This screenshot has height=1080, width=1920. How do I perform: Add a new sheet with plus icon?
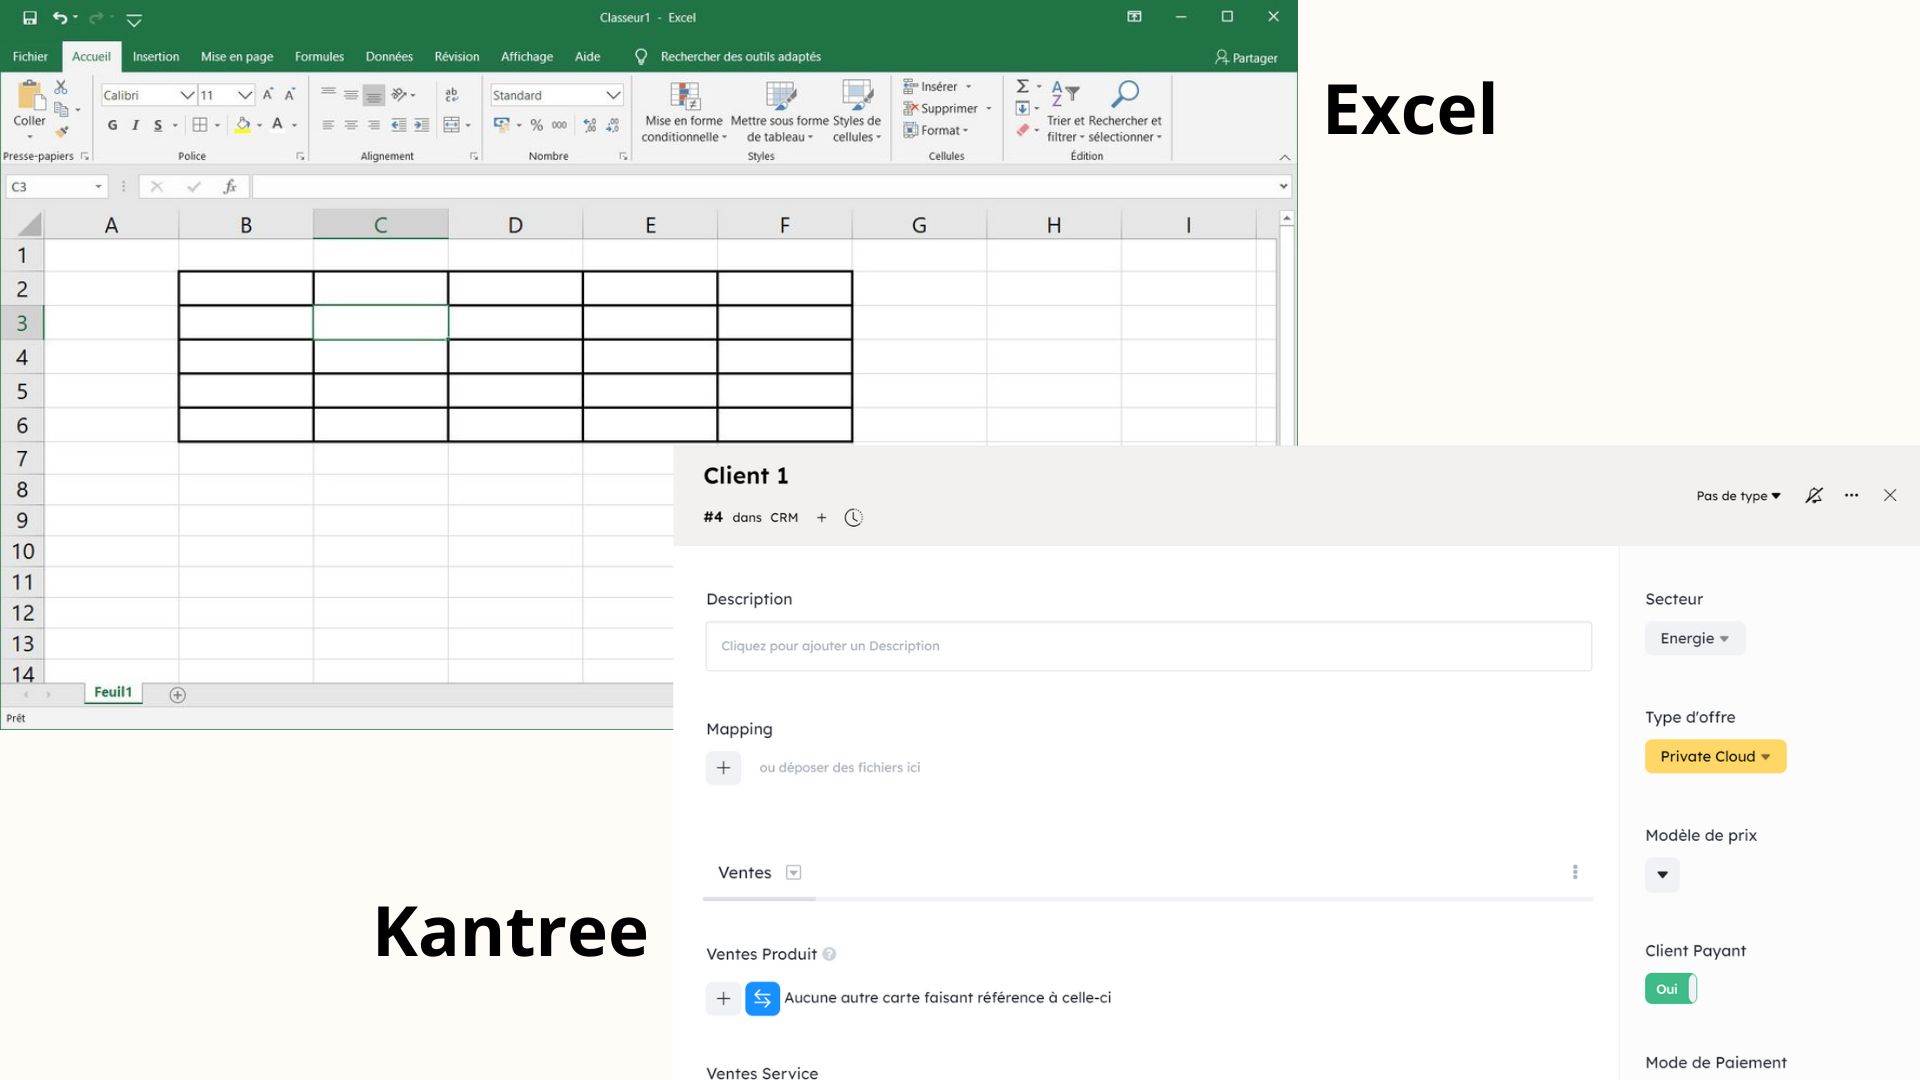pos(177,695)
